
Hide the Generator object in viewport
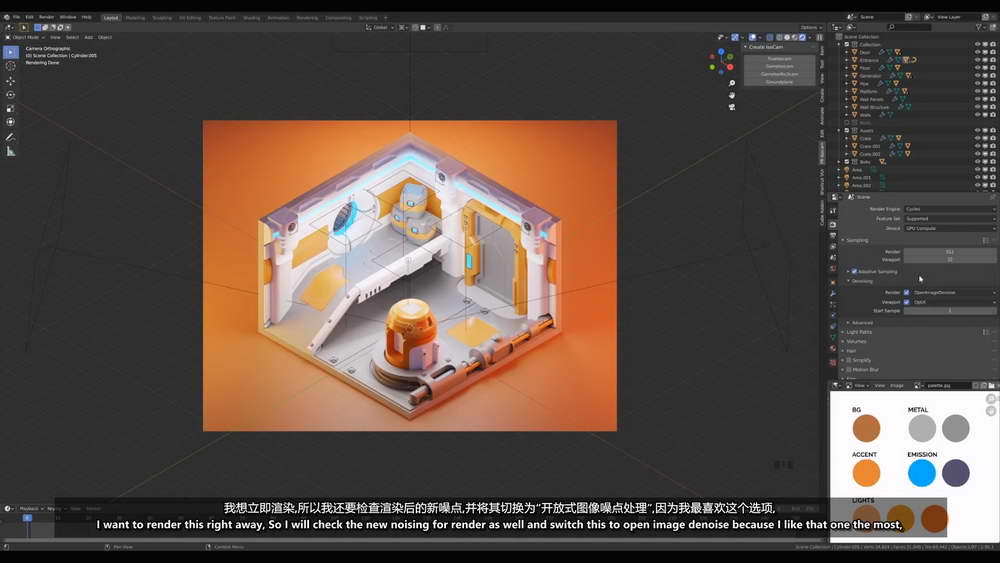coord(977,76)
